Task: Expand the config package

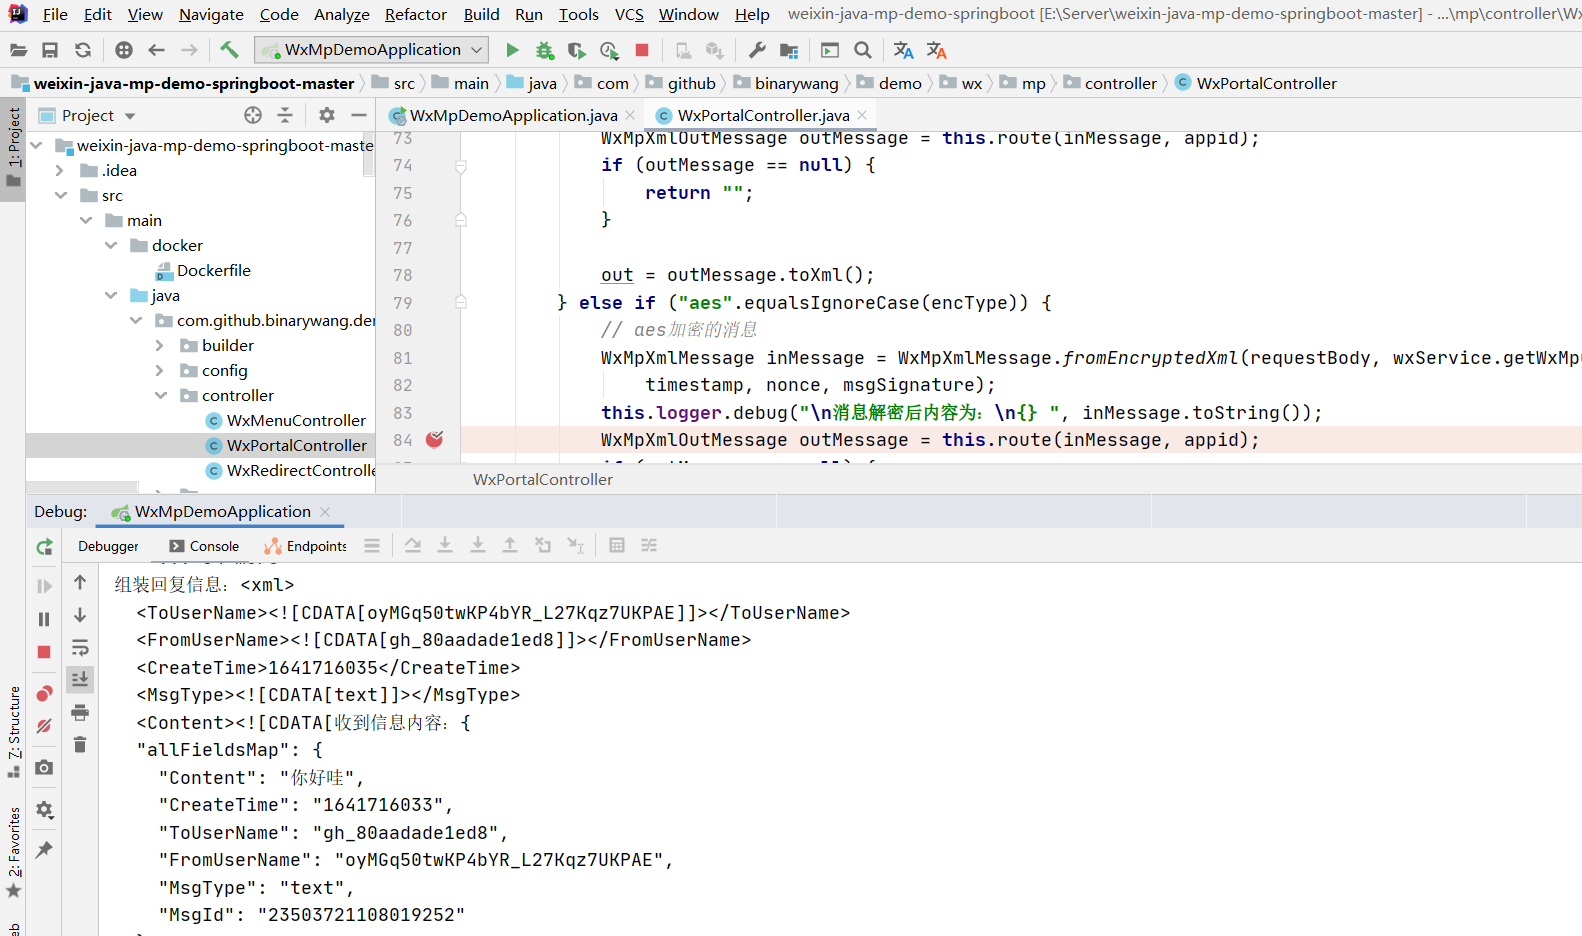Action: coord(160,370)
